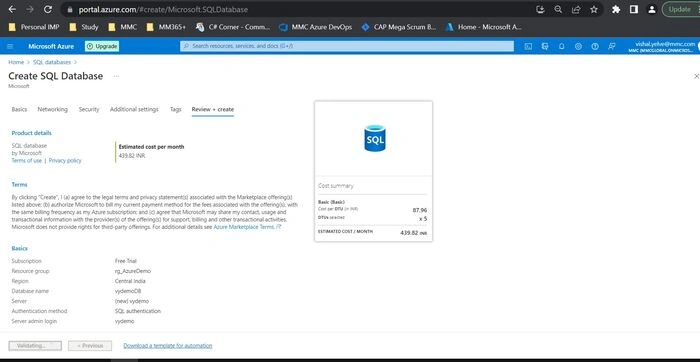
Task: Click the Cost summary heading
Action: 336,186
